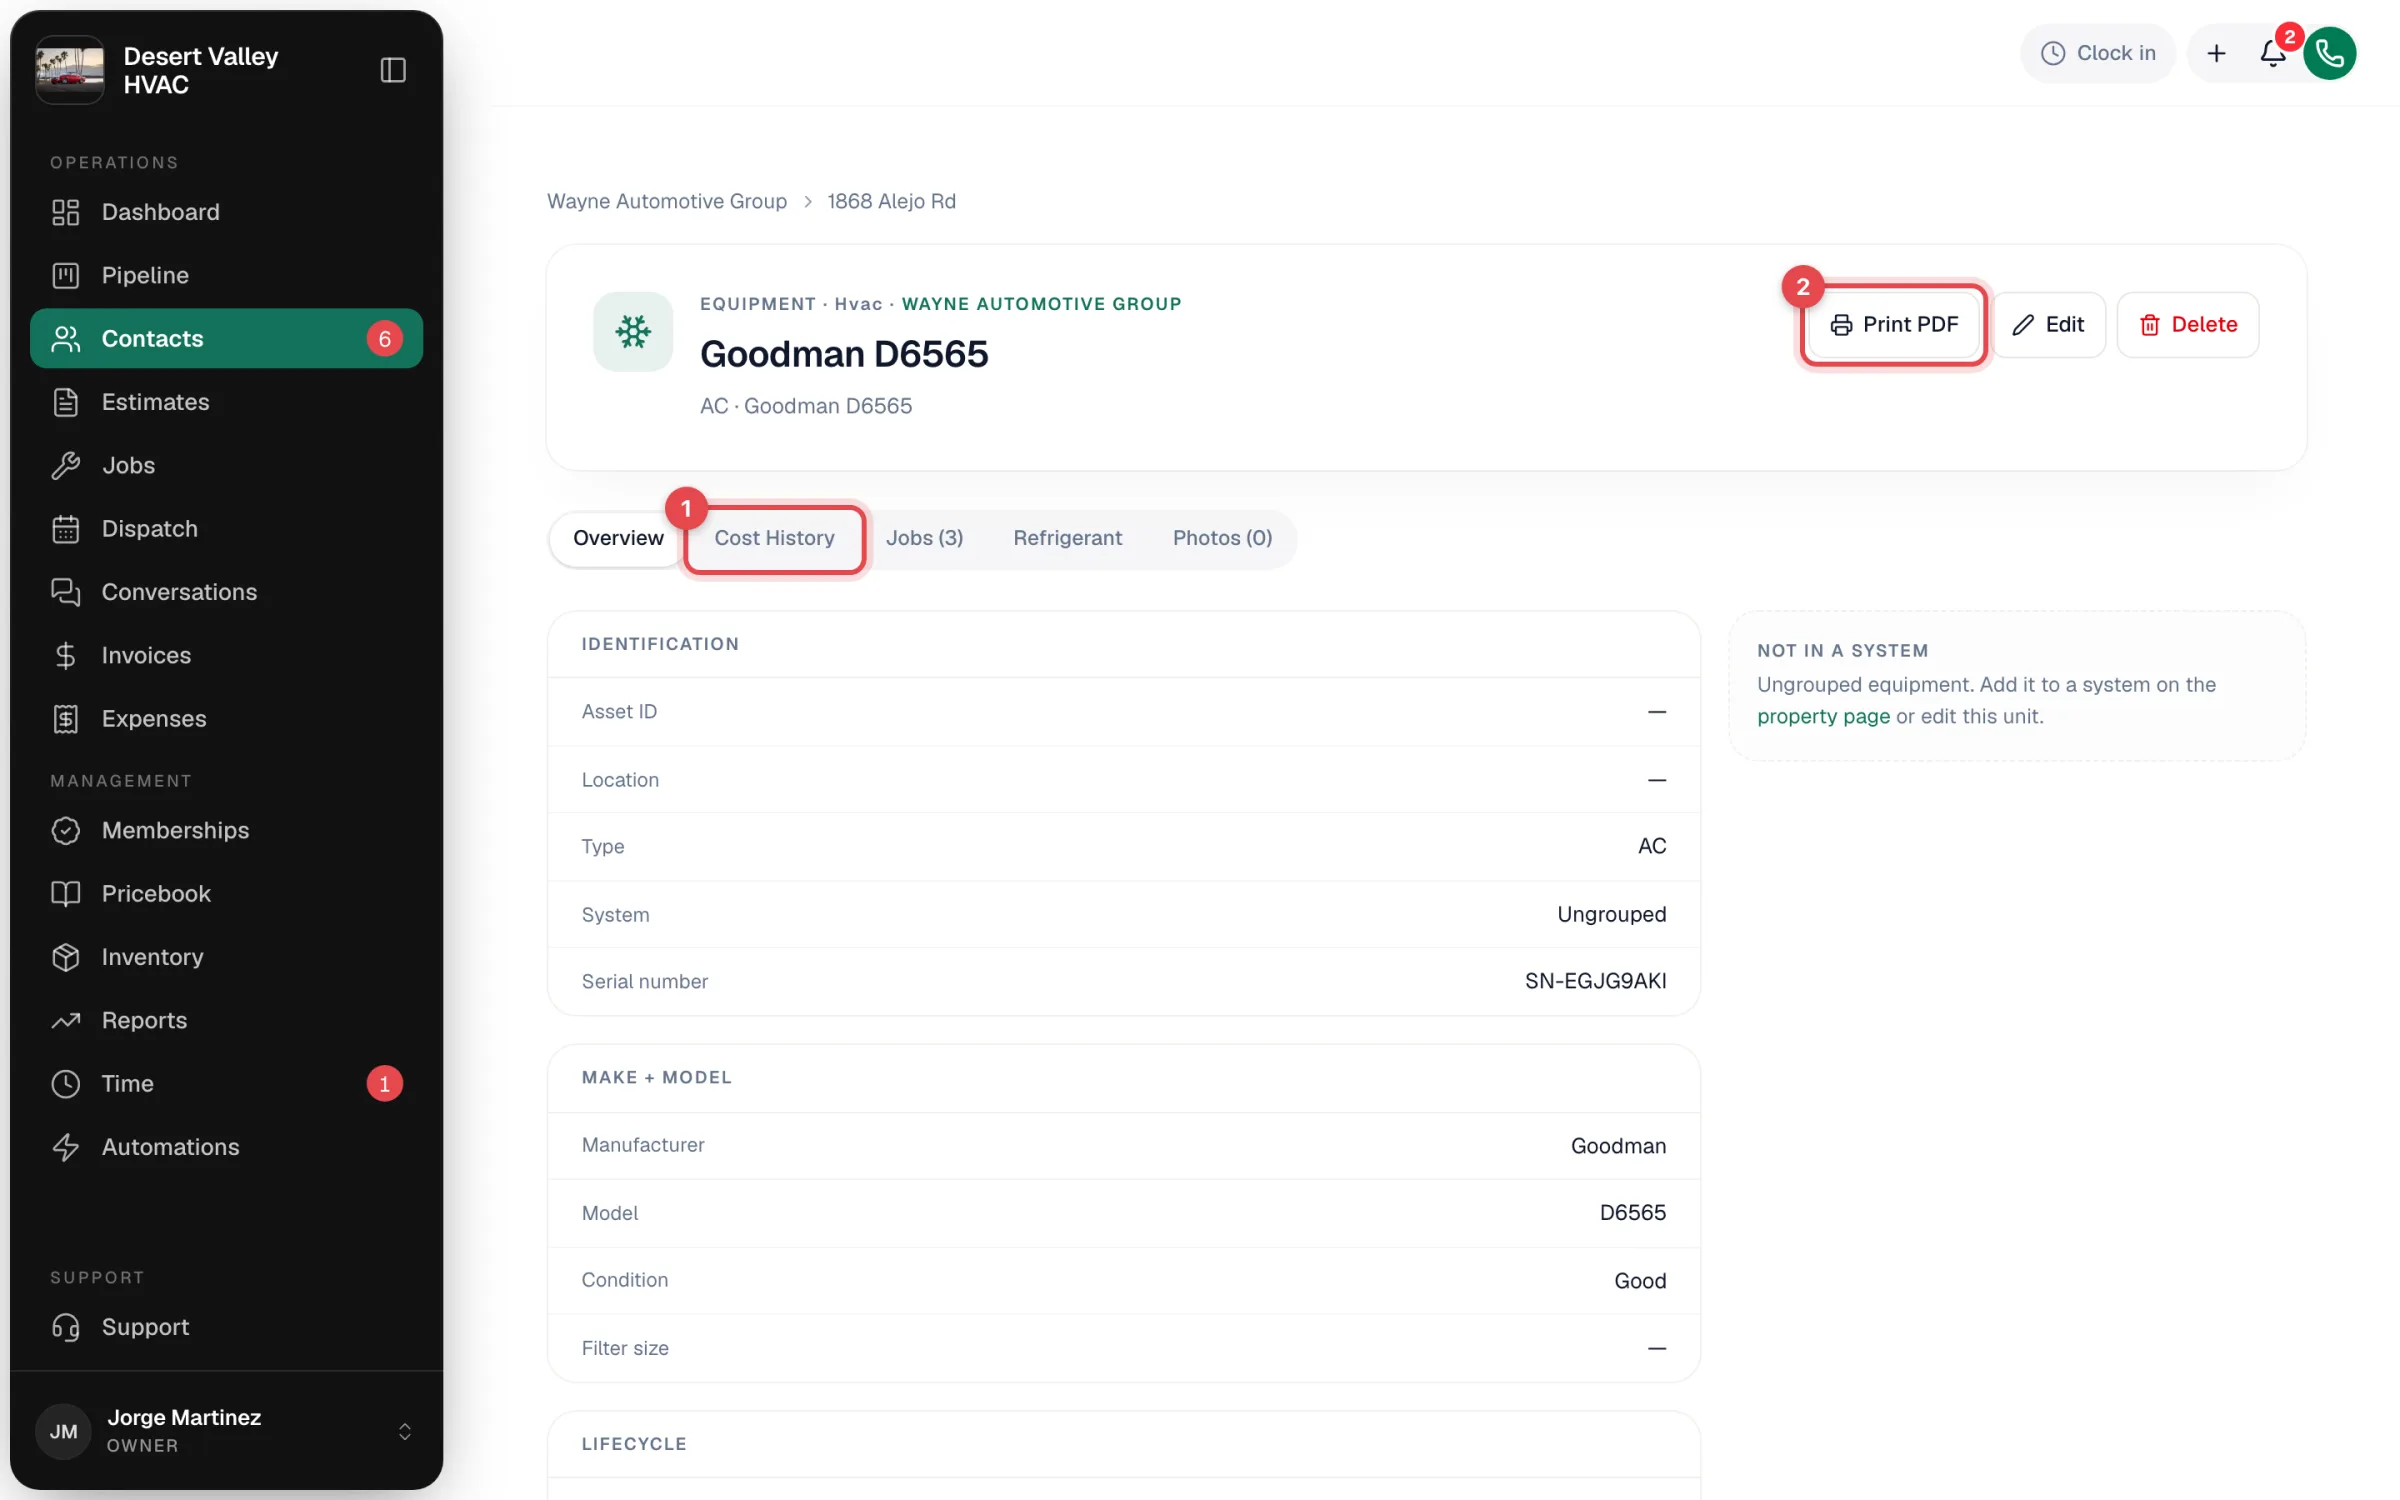
Task: Open the Estimates document icon
Action: coord(66,402)
